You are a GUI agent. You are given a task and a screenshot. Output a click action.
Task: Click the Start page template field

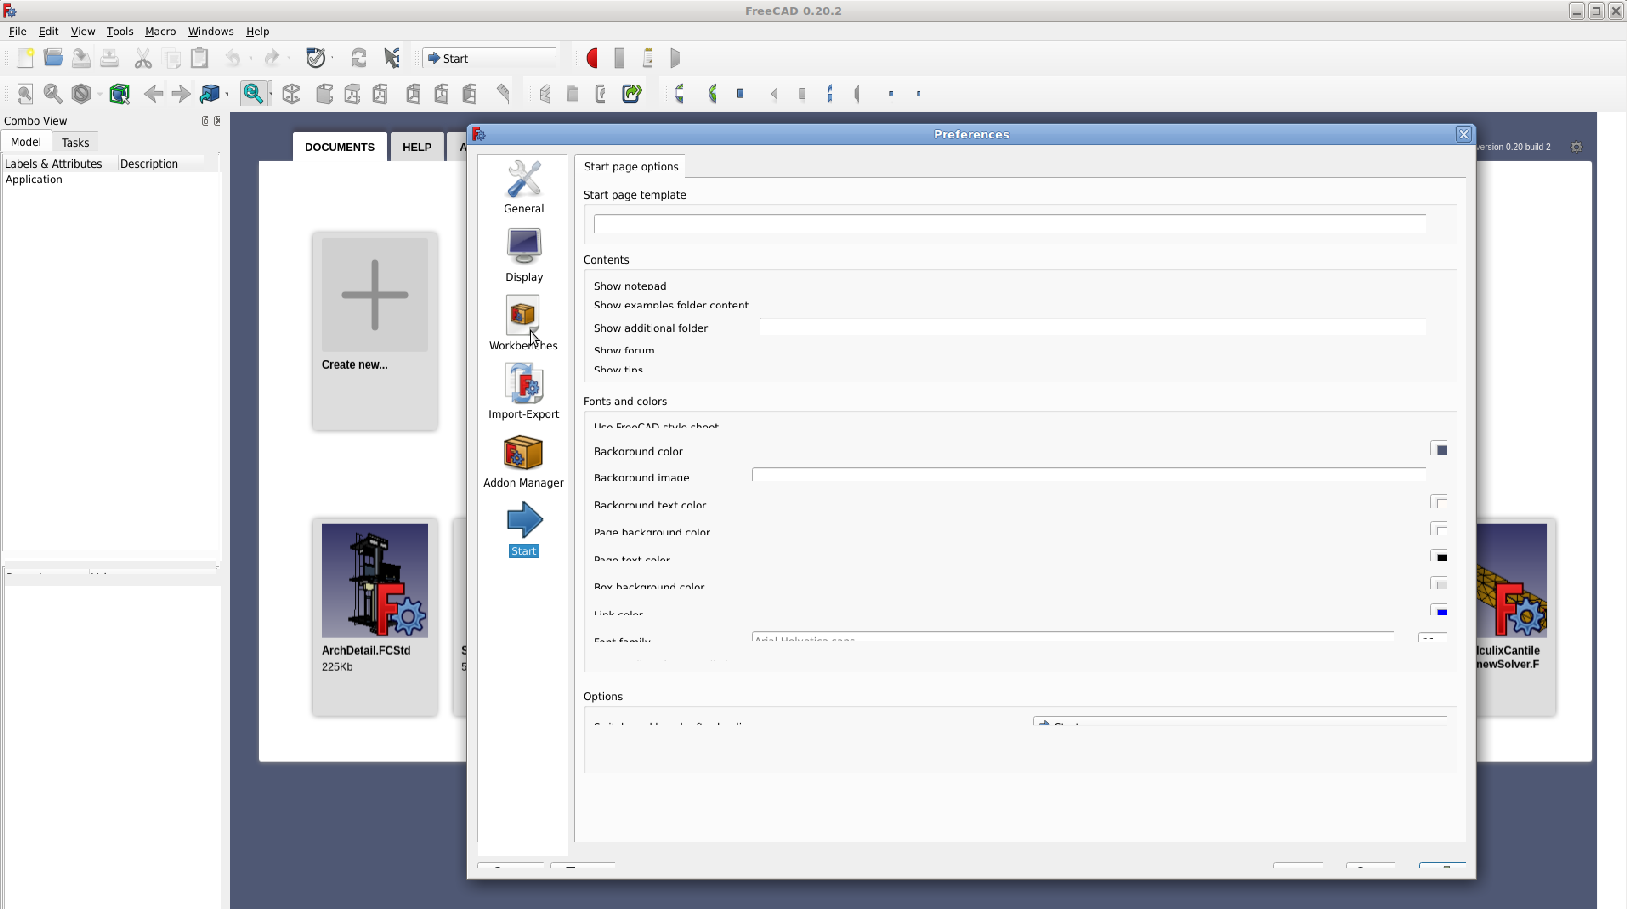click(1010, 224)
